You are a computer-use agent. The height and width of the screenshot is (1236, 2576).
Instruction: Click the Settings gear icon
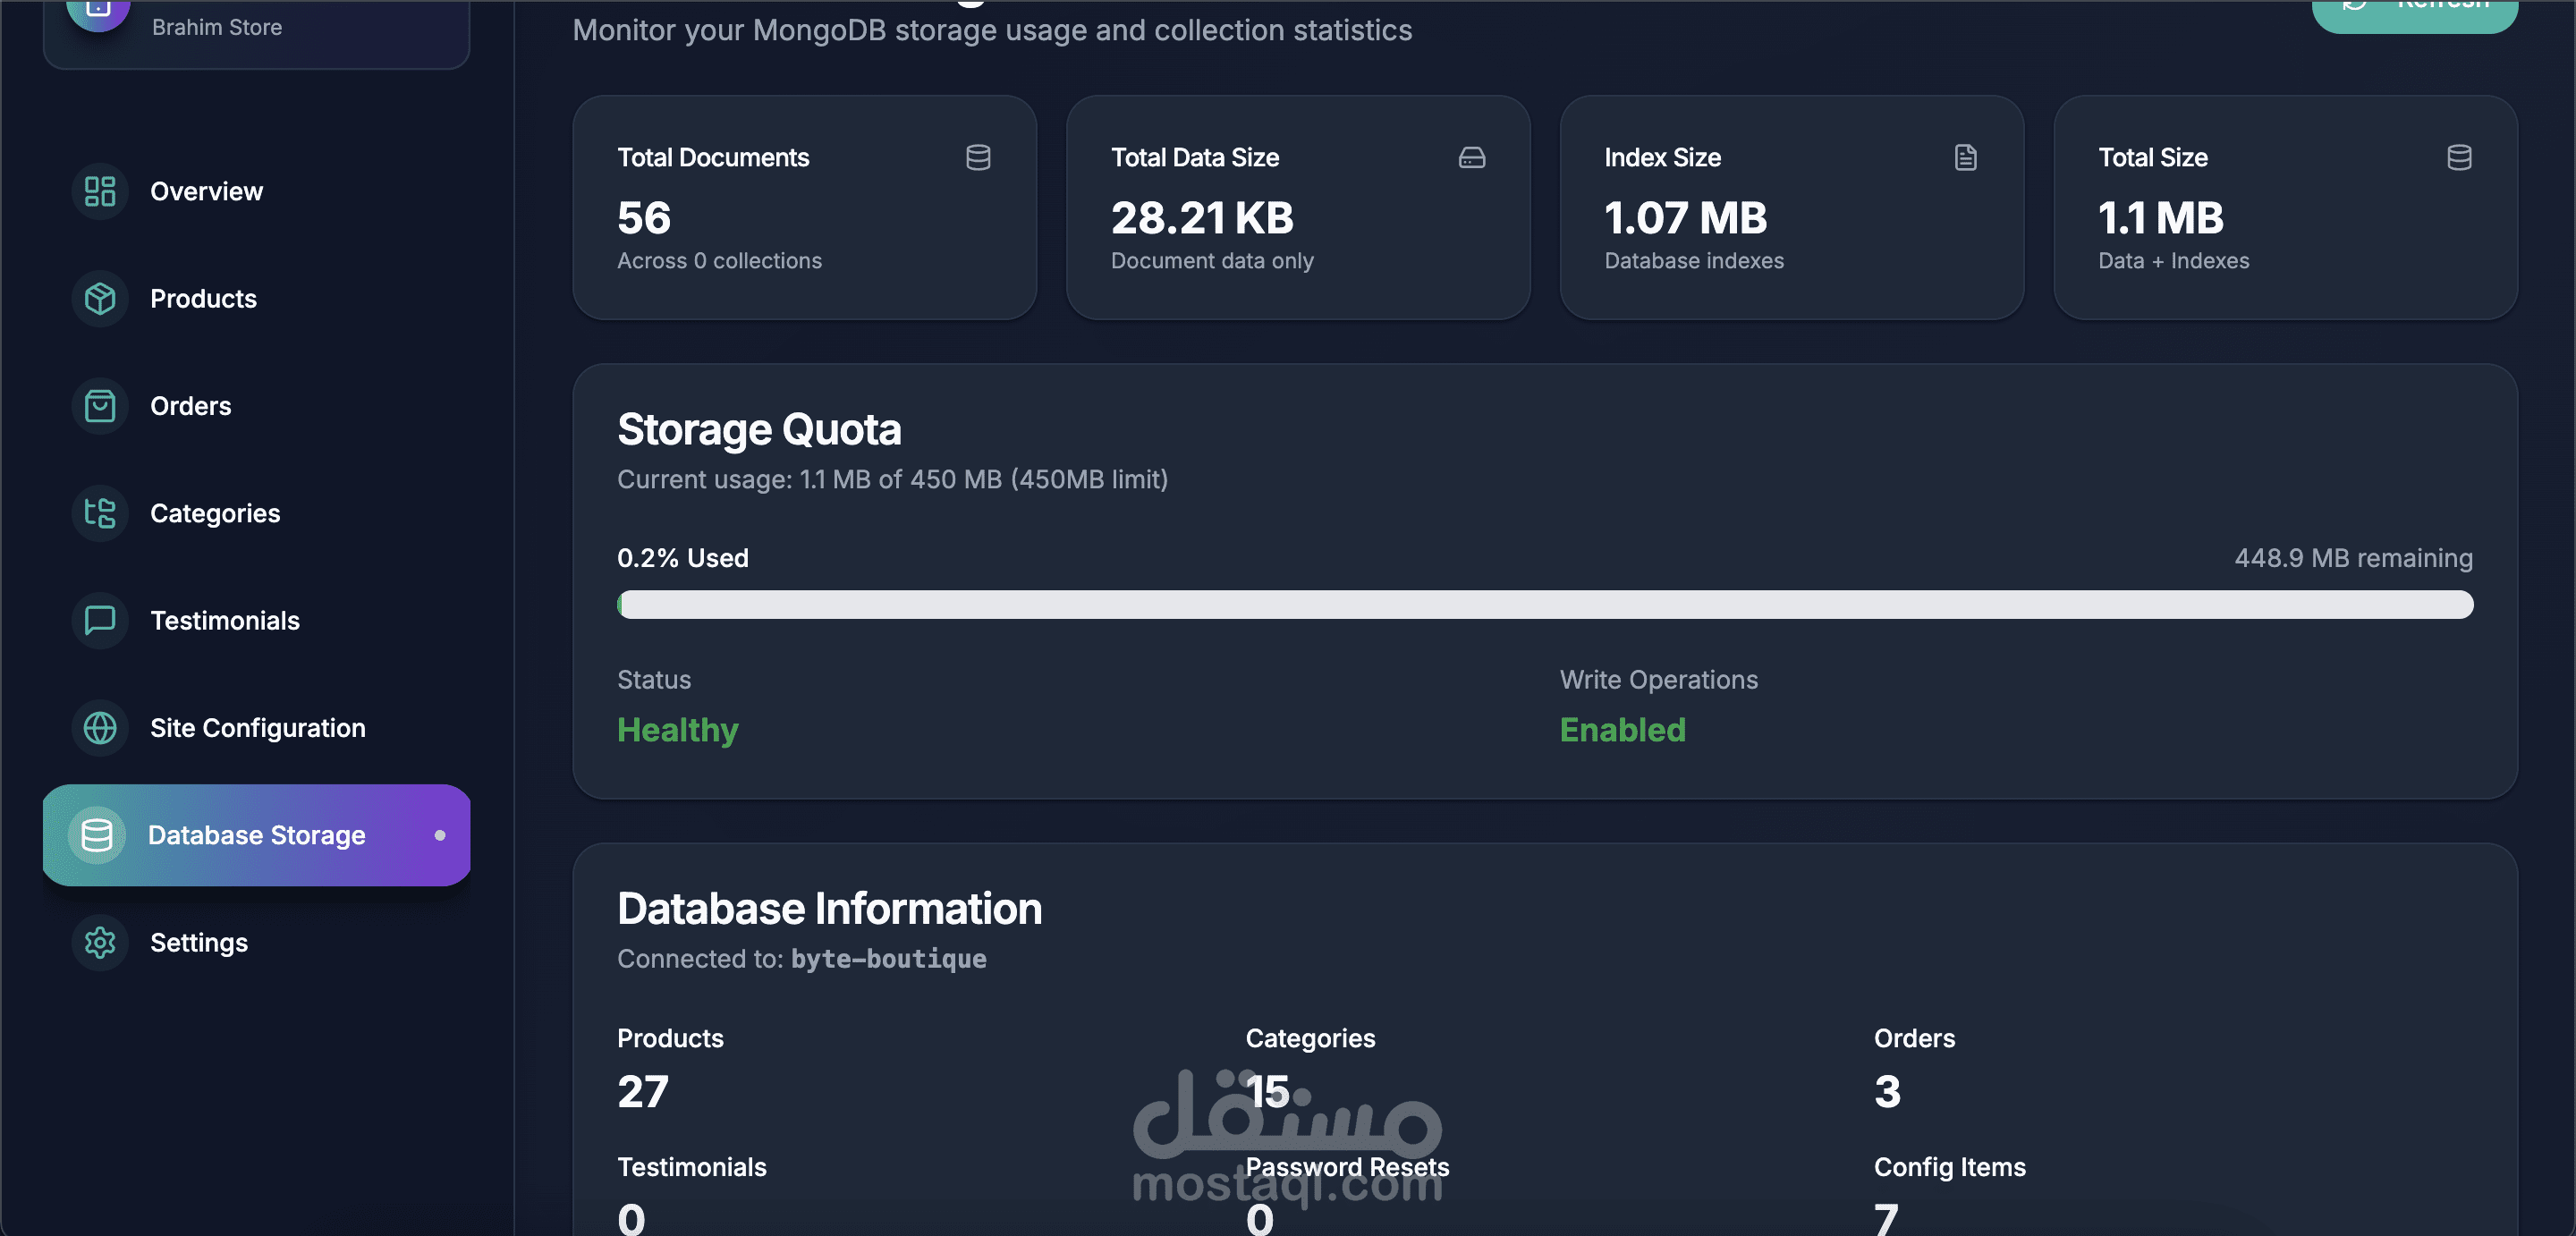coord(100,942)
